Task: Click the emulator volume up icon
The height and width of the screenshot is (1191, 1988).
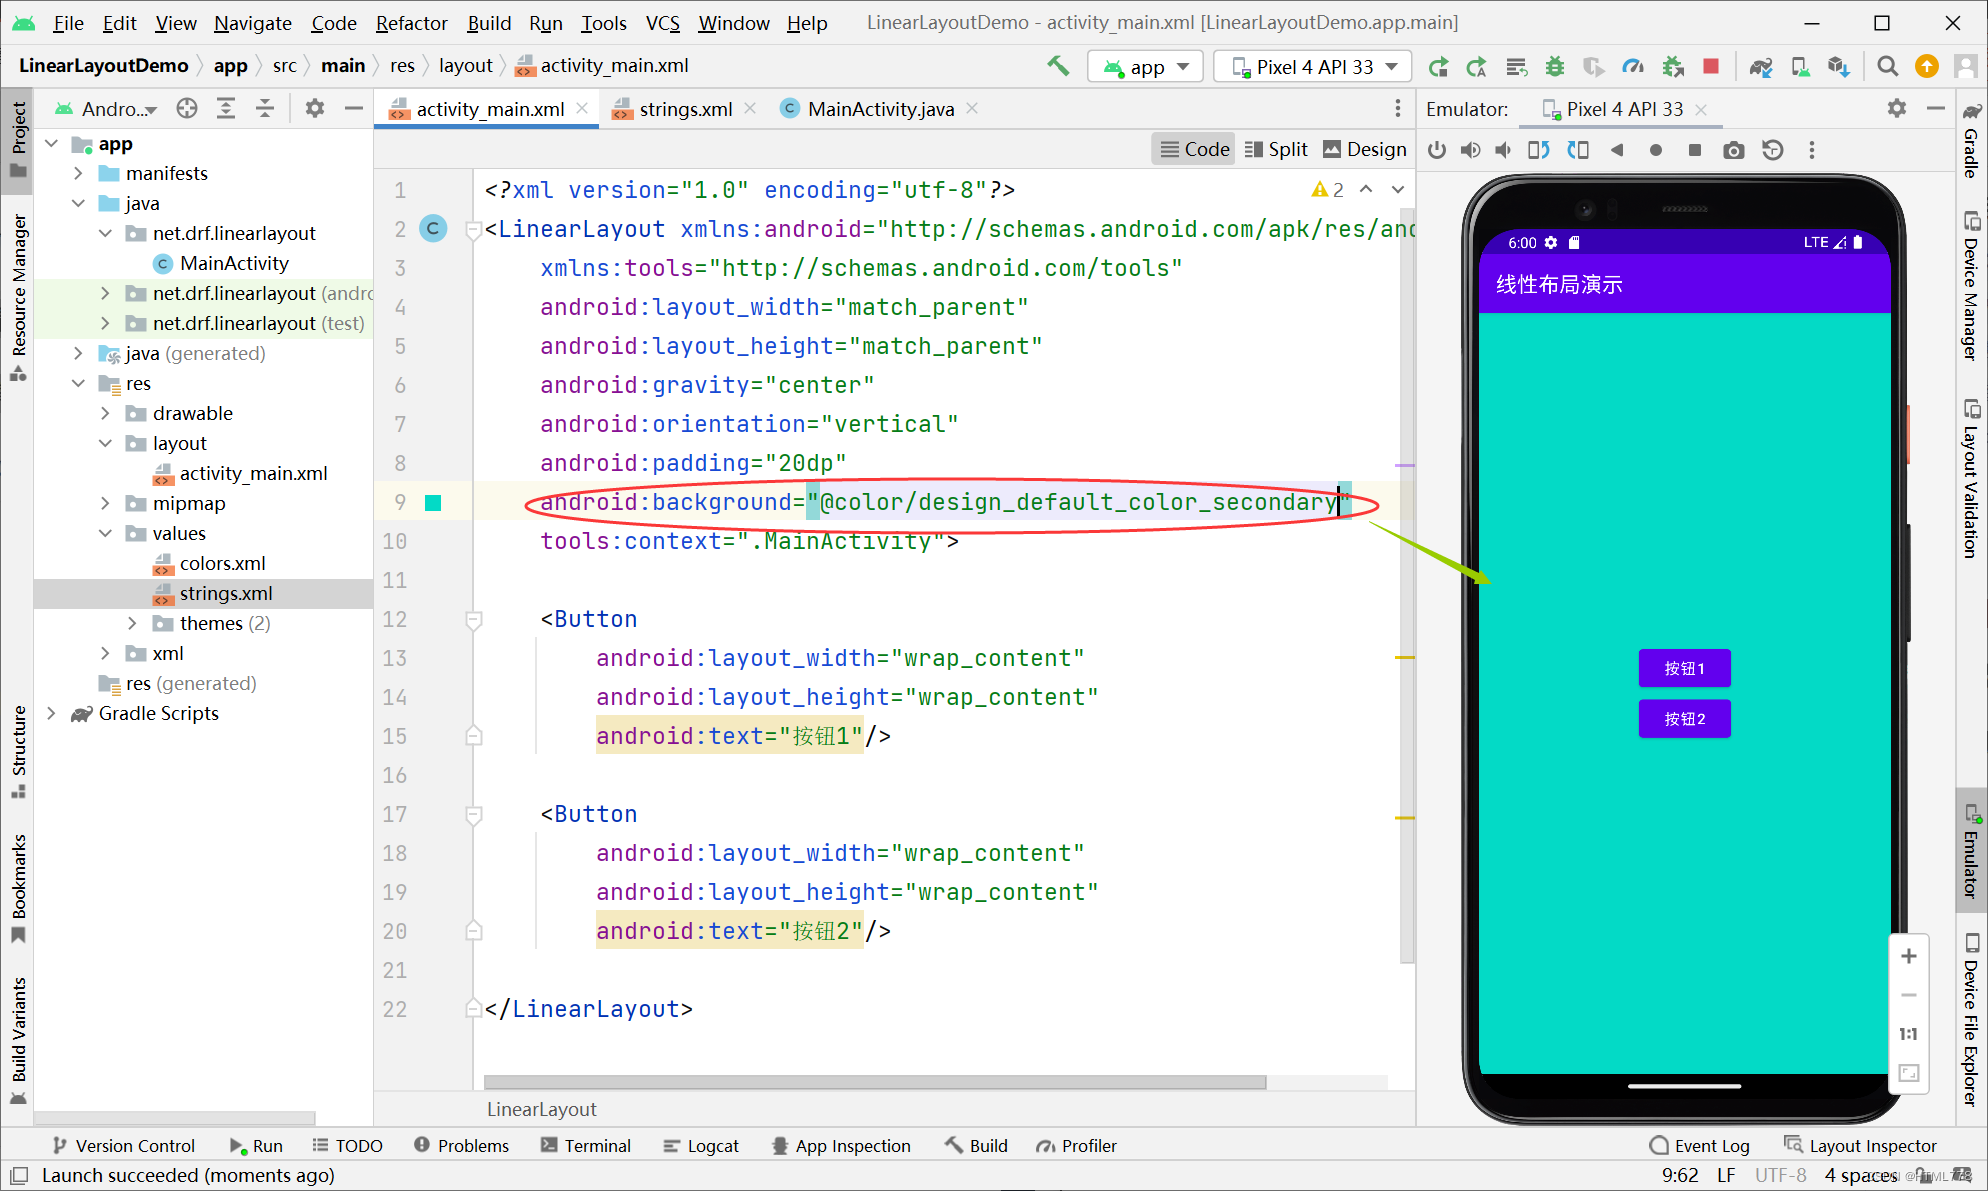Action: [x=1470, y=150]
